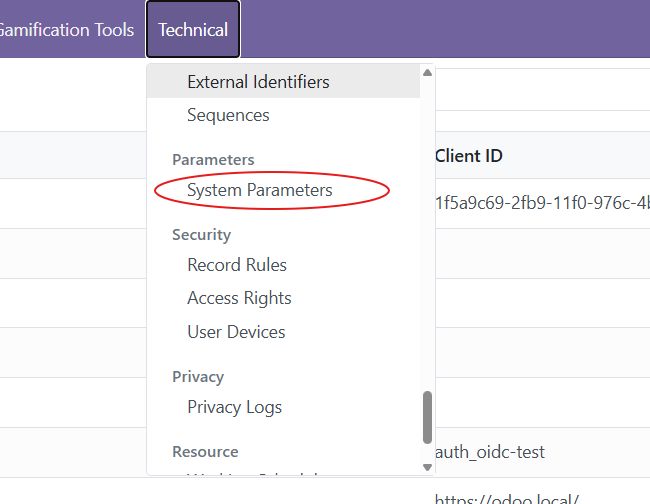Click the Privacy section heading
Viewport: 650px width, 504px height.
tap(198, 377)
